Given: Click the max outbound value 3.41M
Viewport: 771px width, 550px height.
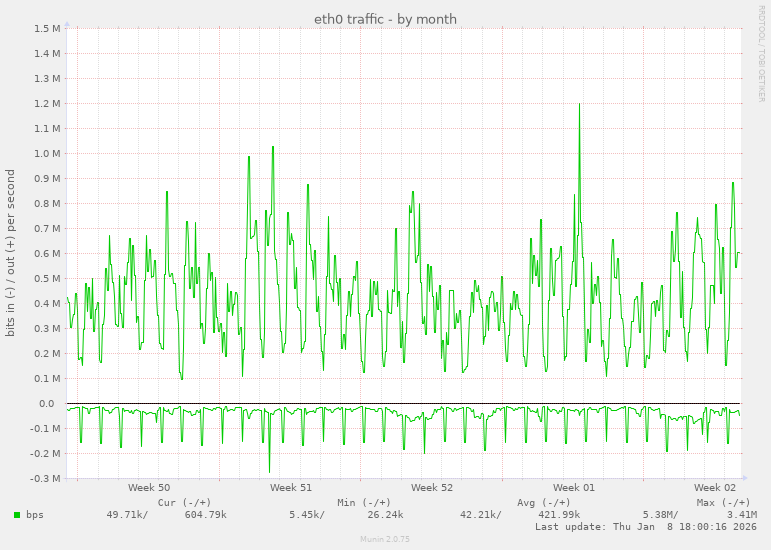Looking at the screenshot, I should [x=741, y=515].
